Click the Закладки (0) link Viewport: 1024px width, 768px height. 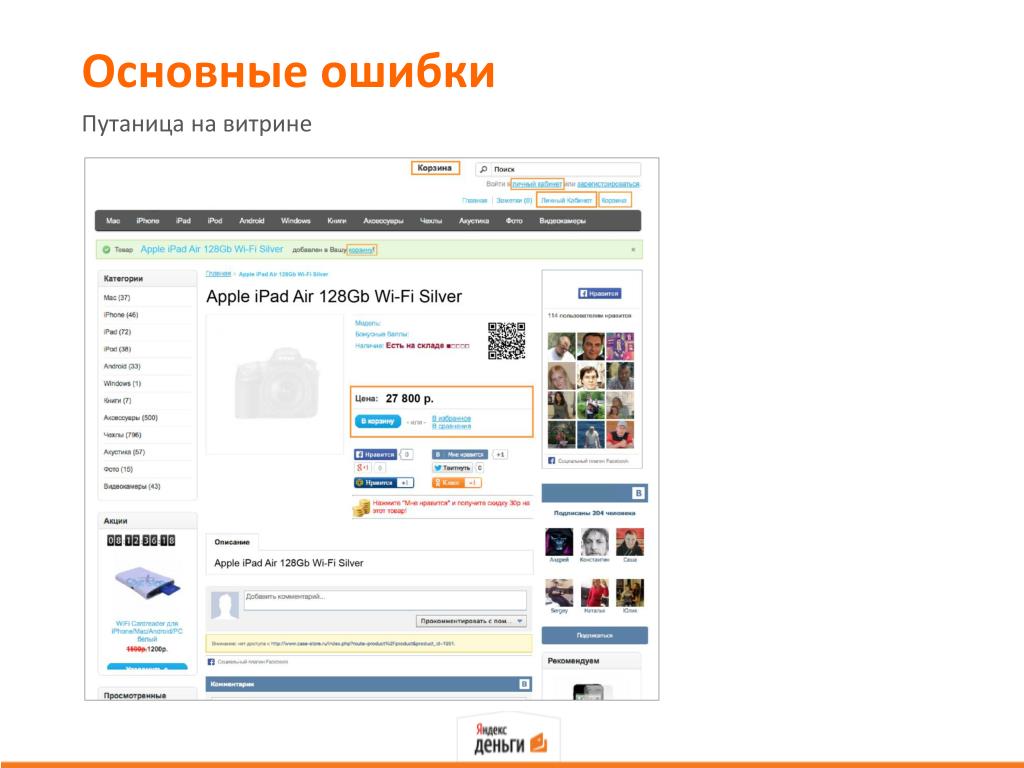pos(514,200)
